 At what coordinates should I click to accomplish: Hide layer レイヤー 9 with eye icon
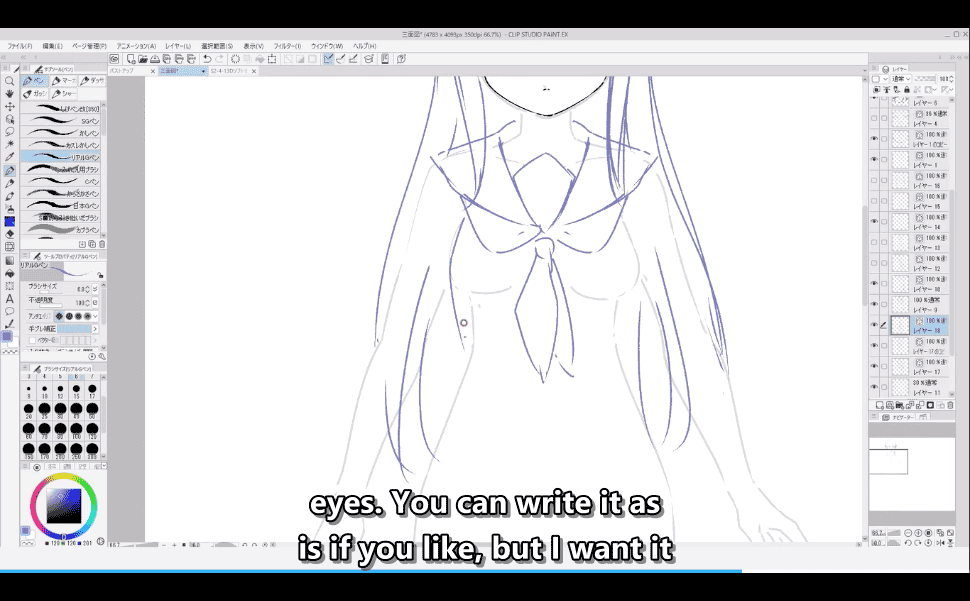[x=874, y=304]
